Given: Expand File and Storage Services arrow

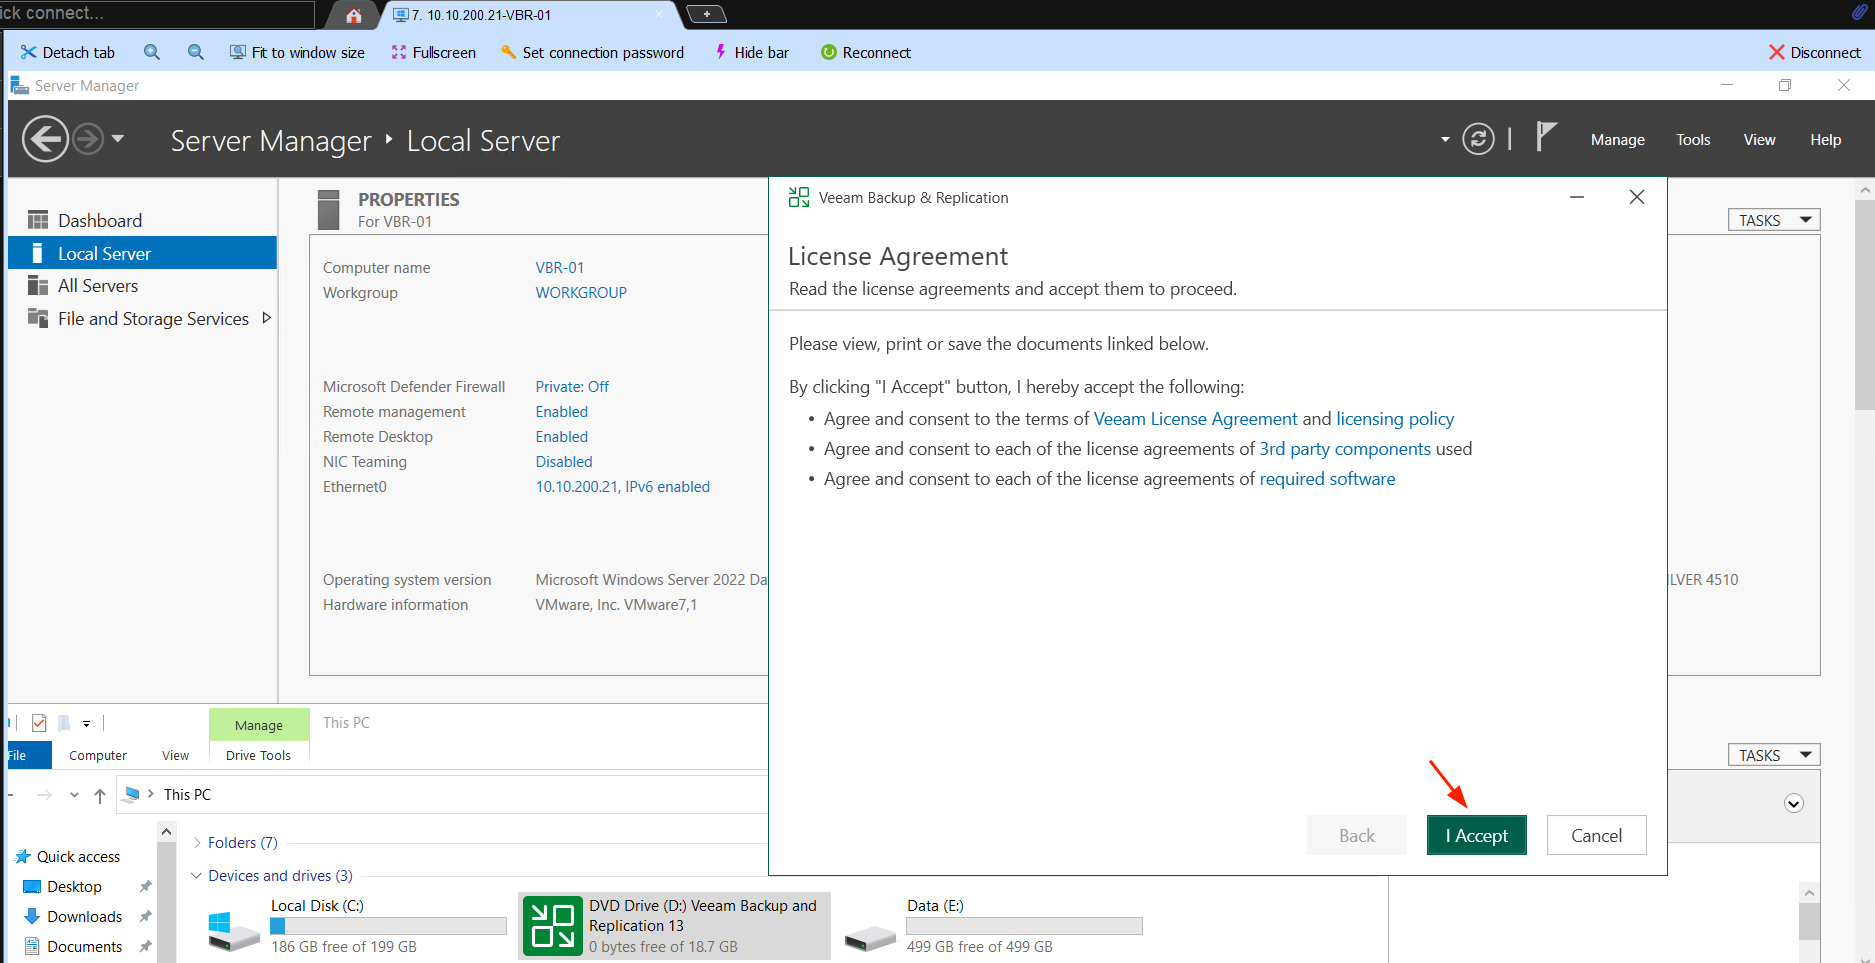Looking at the screenshot, I should (x=267, y=318).
